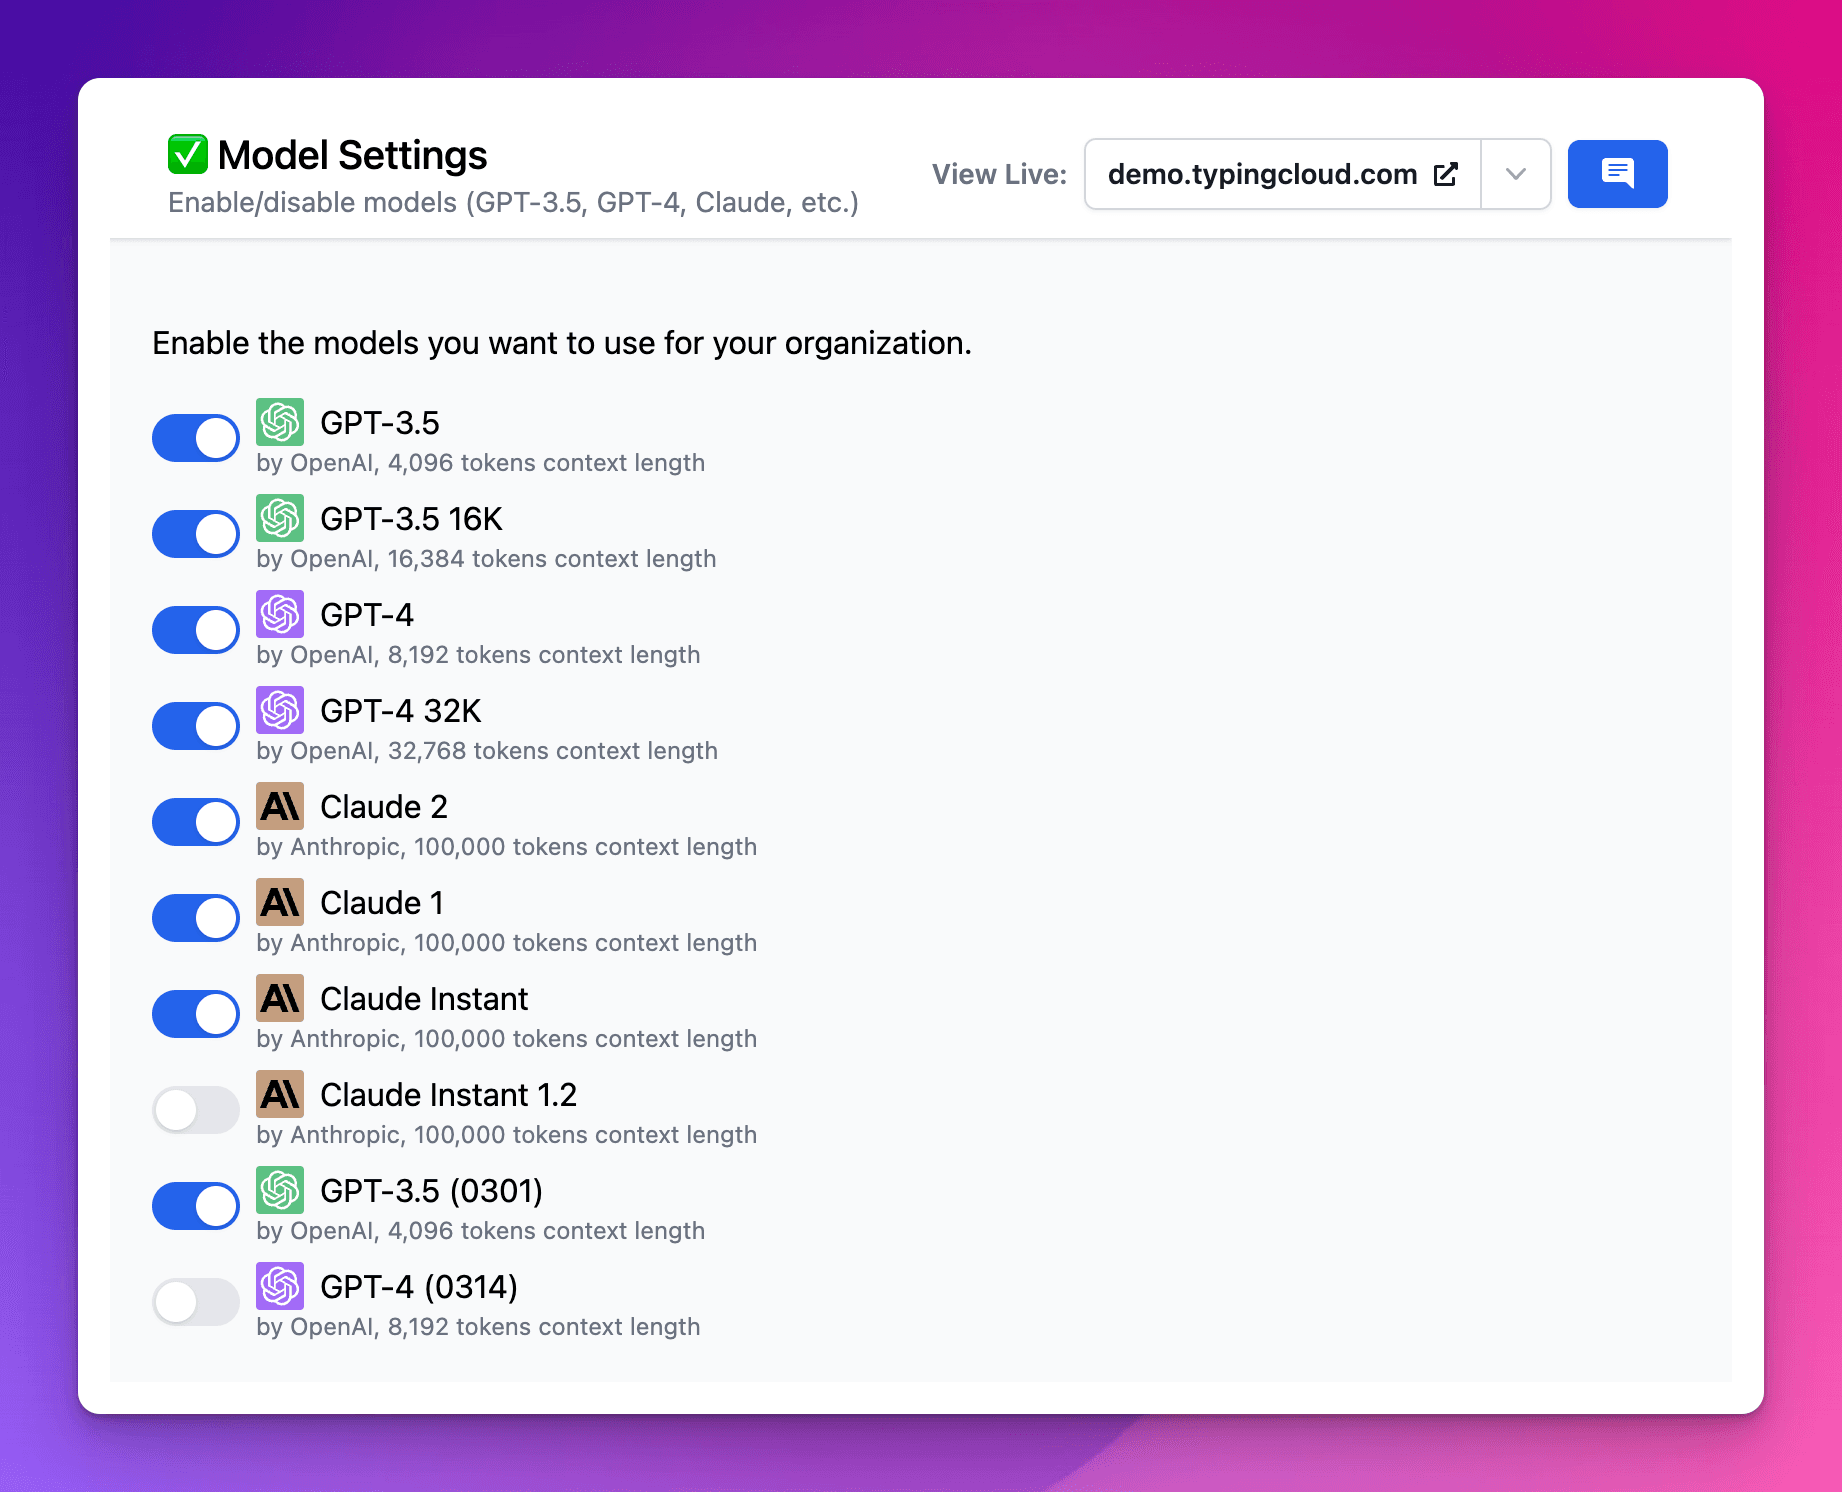Viewport: 1842px width, 1492px height.
Task: Click the Anthropic icon beside Claude 2
Action: (x=280, y=806)
